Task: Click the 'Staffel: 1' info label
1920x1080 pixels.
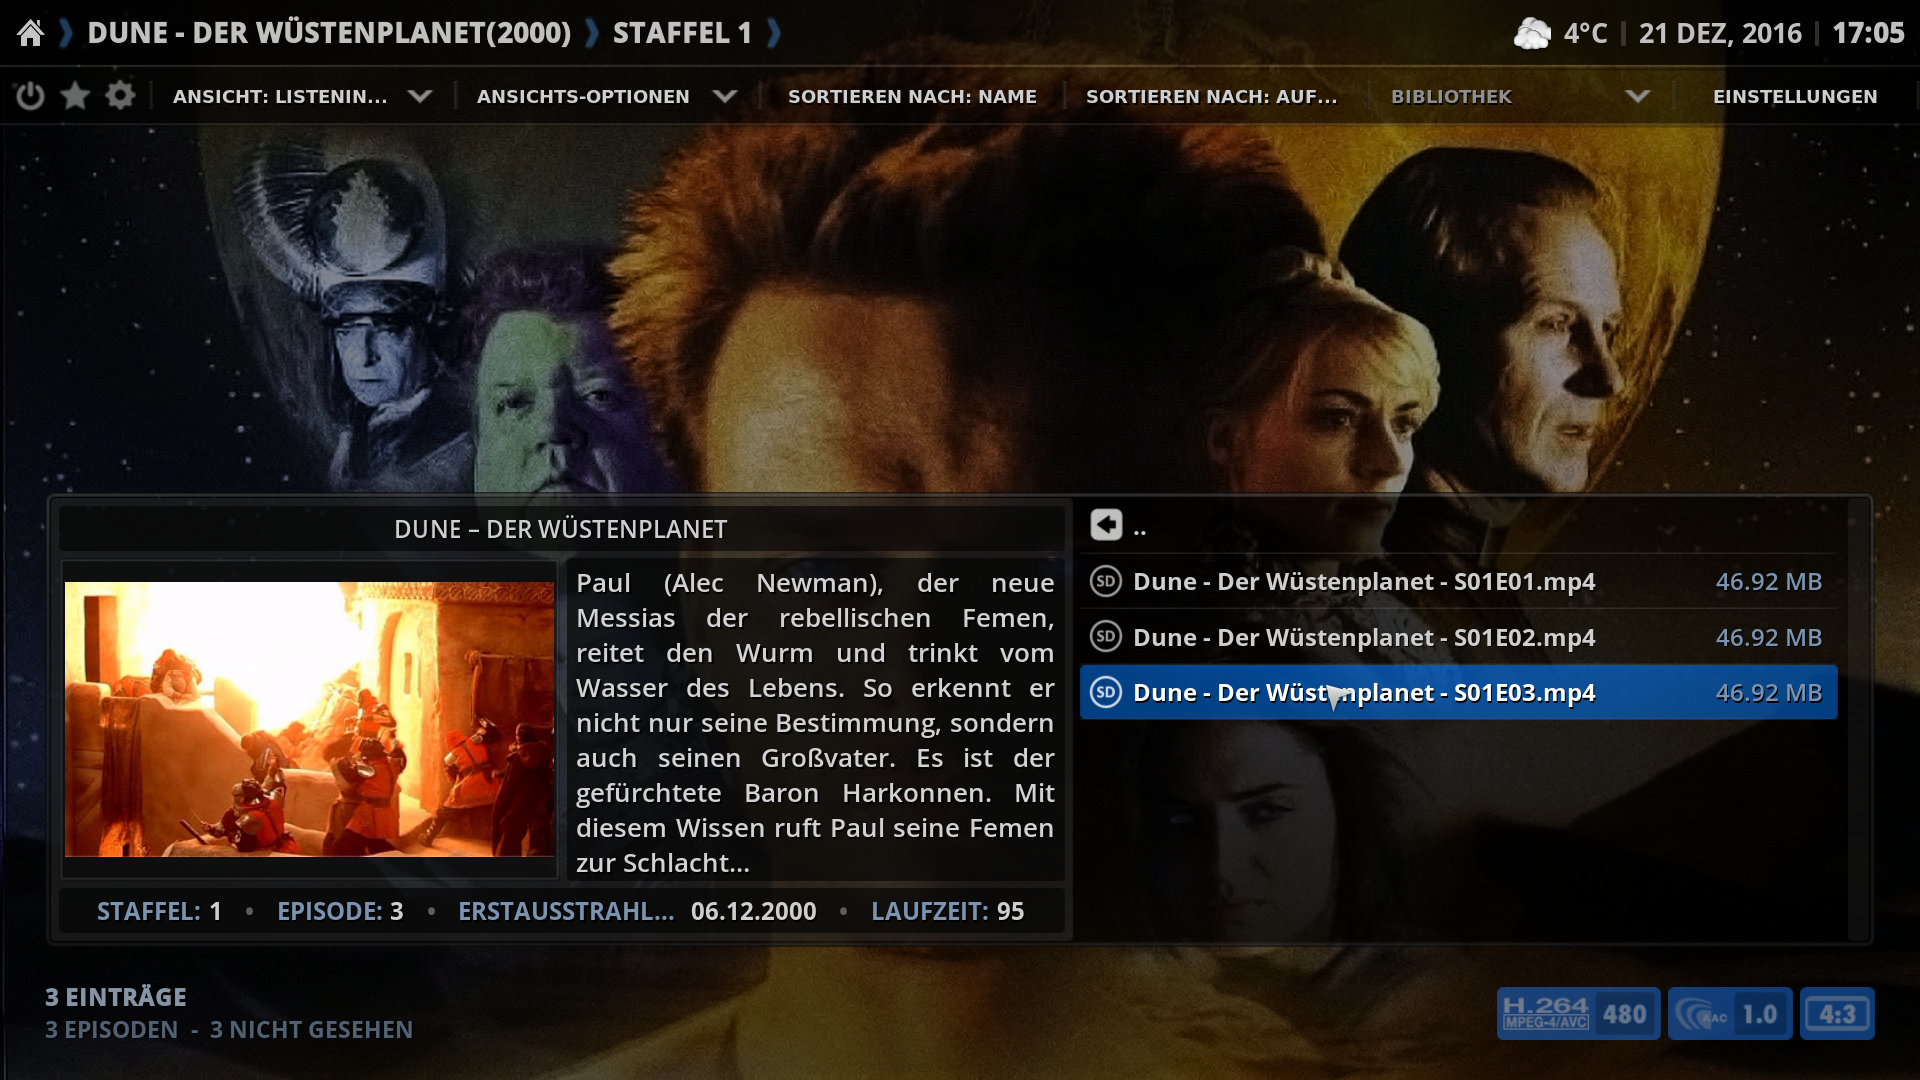Action: coord(159,911)
